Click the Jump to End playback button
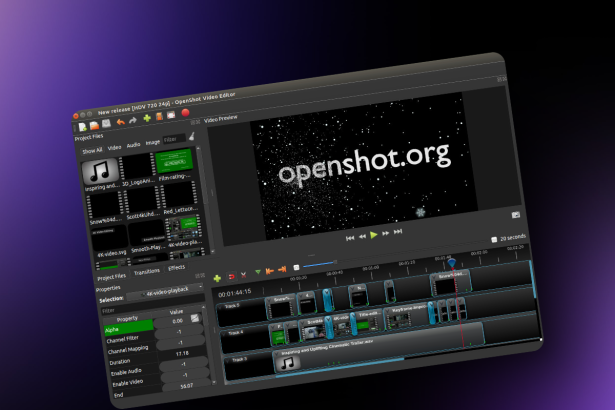The height and width of the screenshot is (410, 615). (x=398, y=231)
